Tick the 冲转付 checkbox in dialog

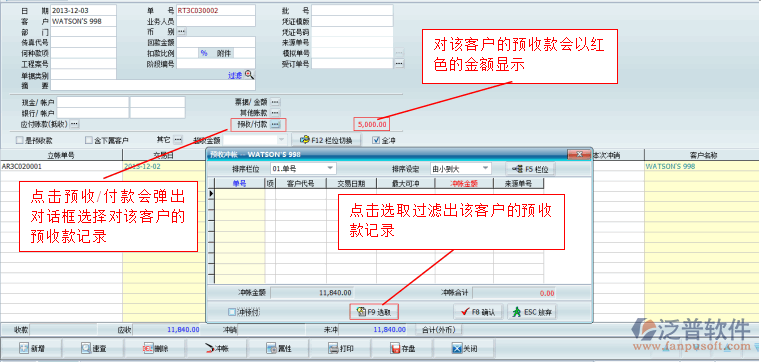point(232,312)
